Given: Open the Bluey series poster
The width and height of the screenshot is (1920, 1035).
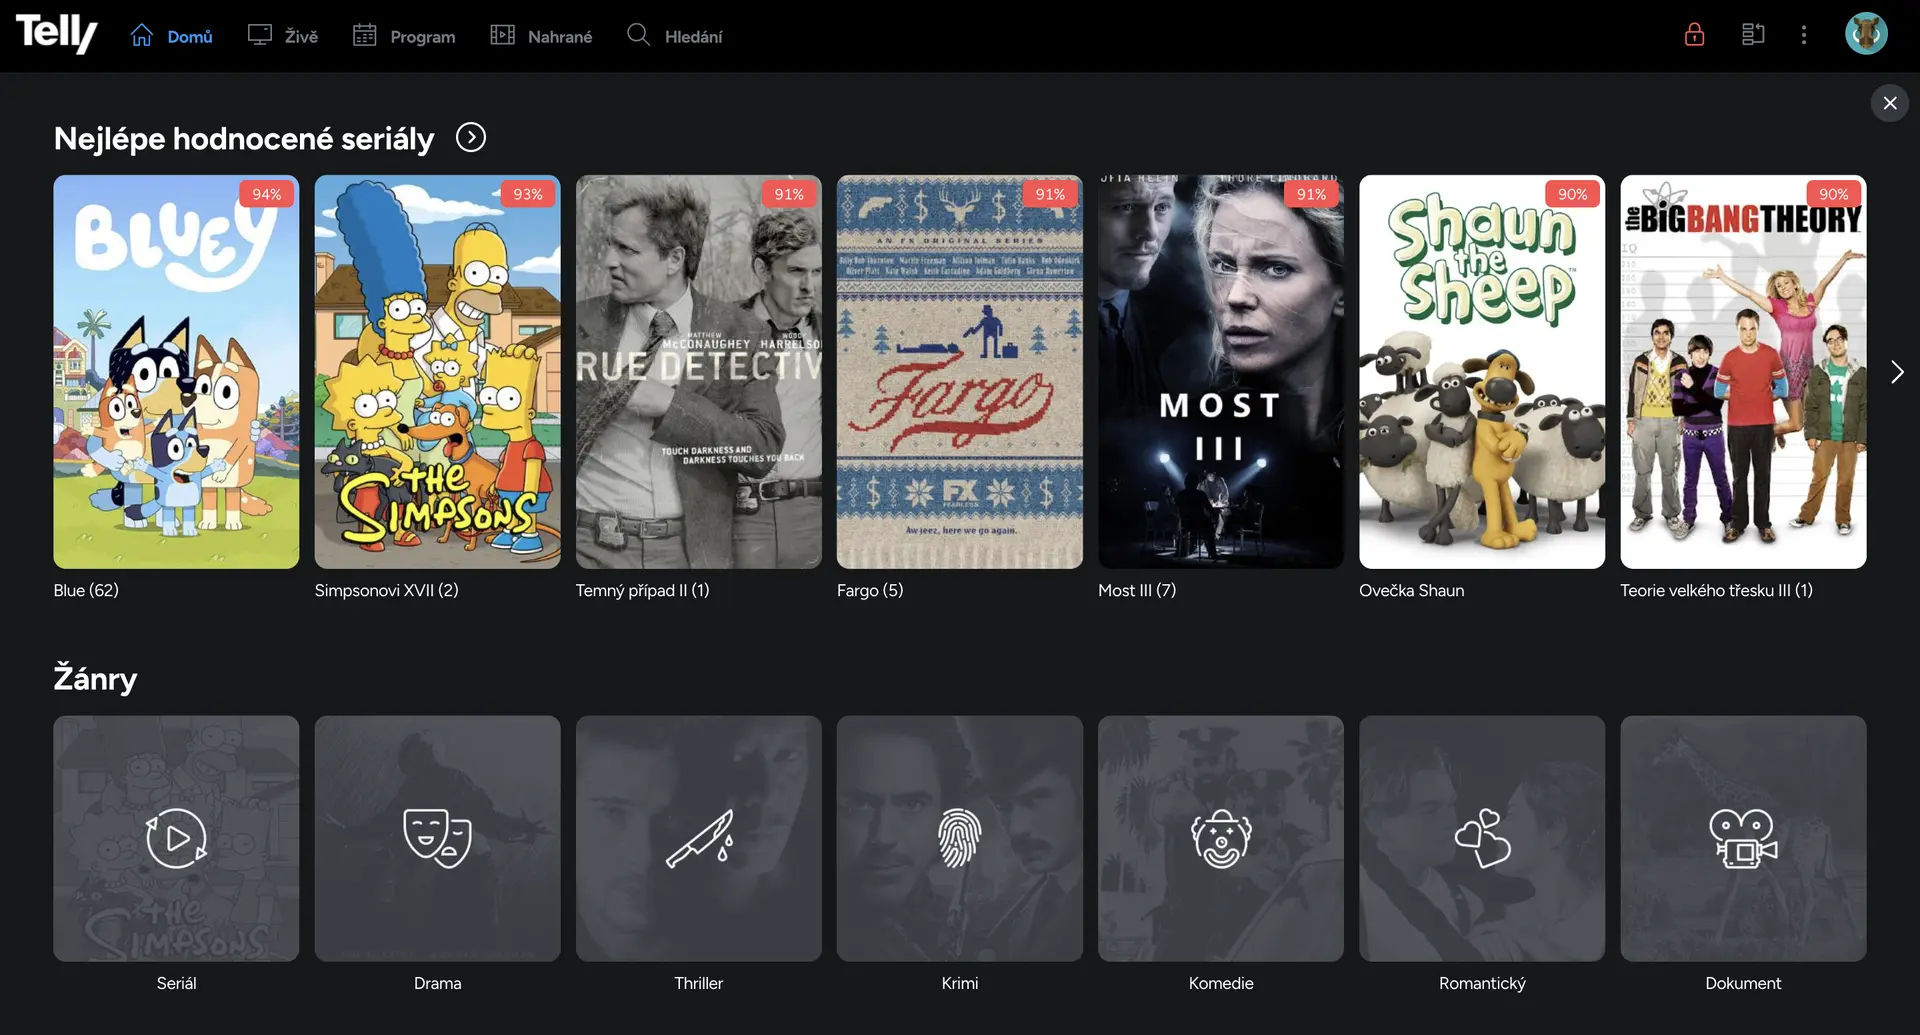Looking at the screenshot, I should point(176,372).
